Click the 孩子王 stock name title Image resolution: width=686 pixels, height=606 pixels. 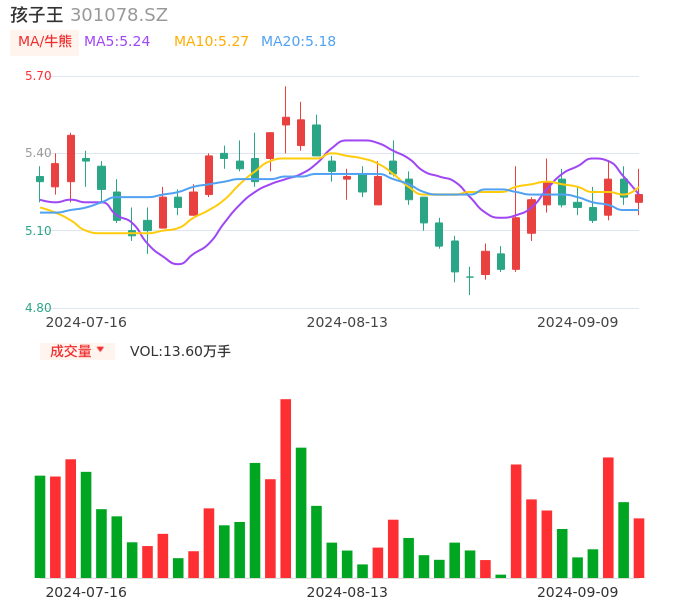pos(37,15)
